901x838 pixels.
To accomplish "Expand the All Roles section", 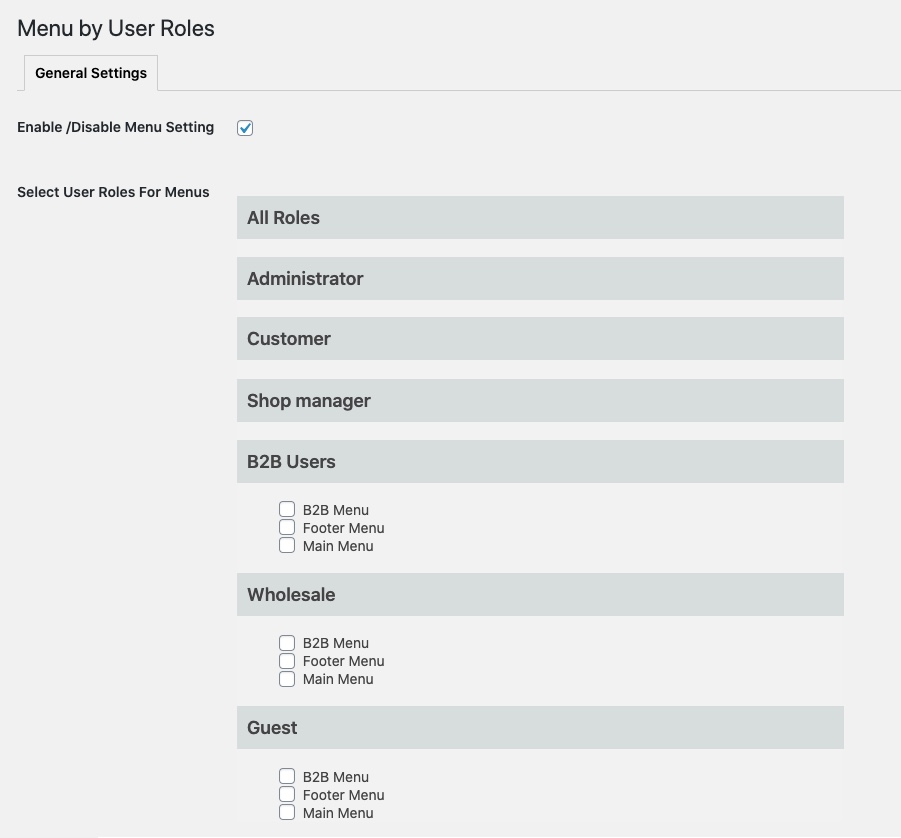I will click(x=540, y=217).
